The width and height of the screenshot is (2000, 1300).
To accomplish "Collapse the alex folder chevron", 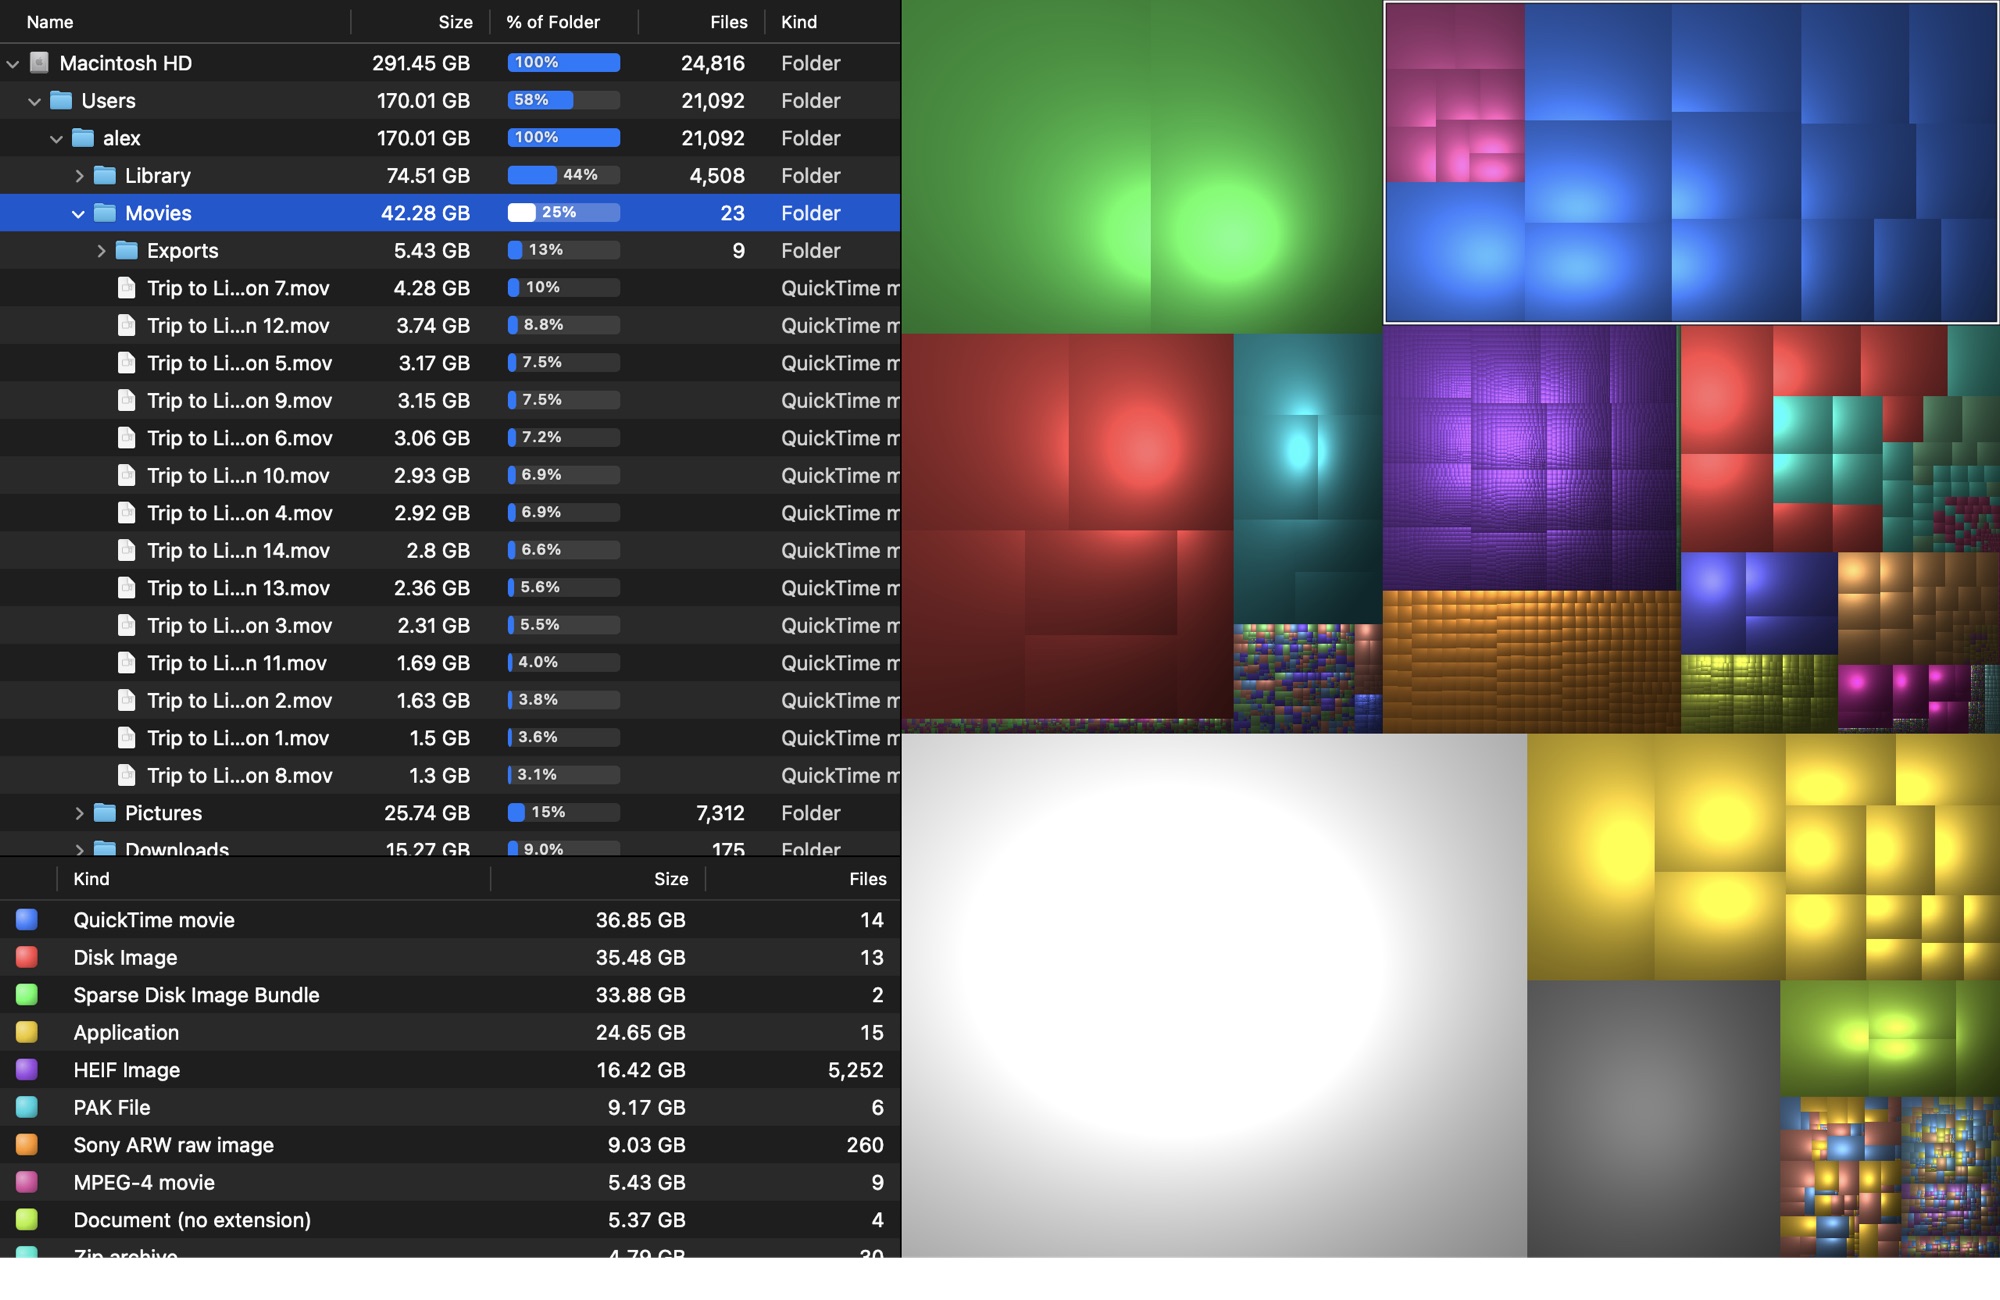I will pos(57,138).
